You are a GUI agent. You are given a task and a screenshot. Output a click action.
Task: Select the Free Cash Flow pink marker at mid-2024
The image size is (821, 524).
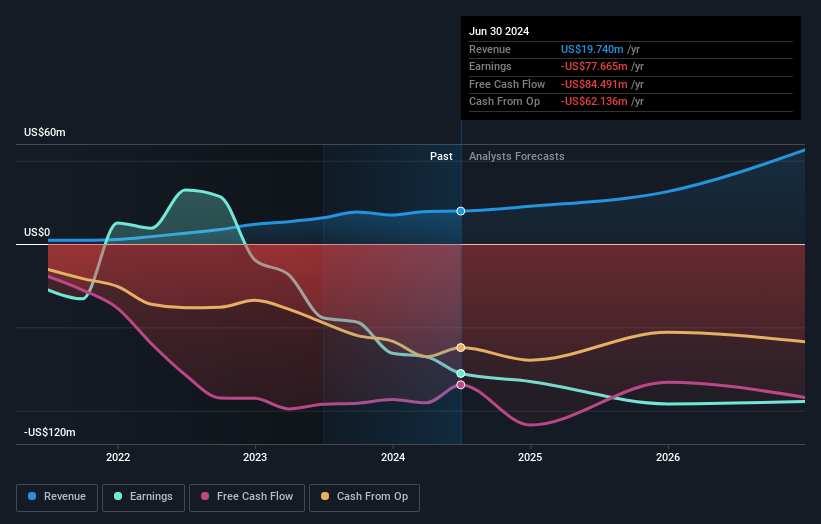tap(461, 385)
